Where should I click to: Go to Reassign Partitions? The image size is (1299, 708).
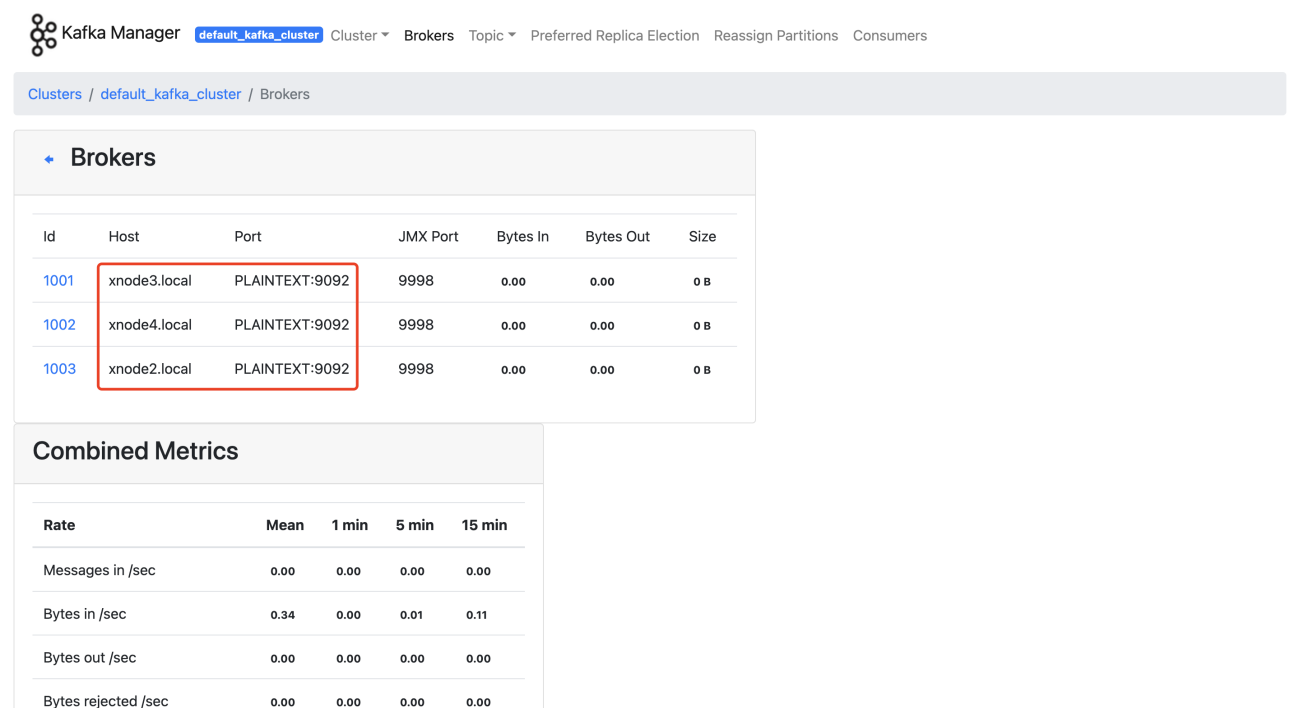(776, 35)
